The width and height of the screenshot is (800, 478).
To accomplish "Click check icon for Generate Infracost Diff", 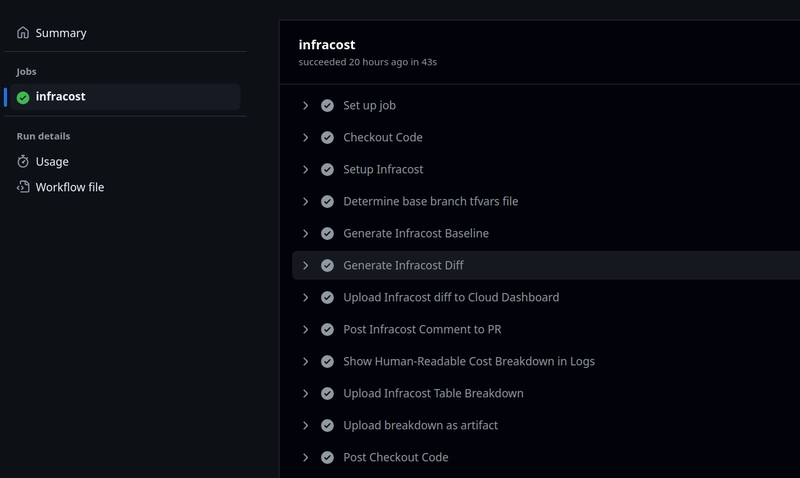I will tap(327, 265).
